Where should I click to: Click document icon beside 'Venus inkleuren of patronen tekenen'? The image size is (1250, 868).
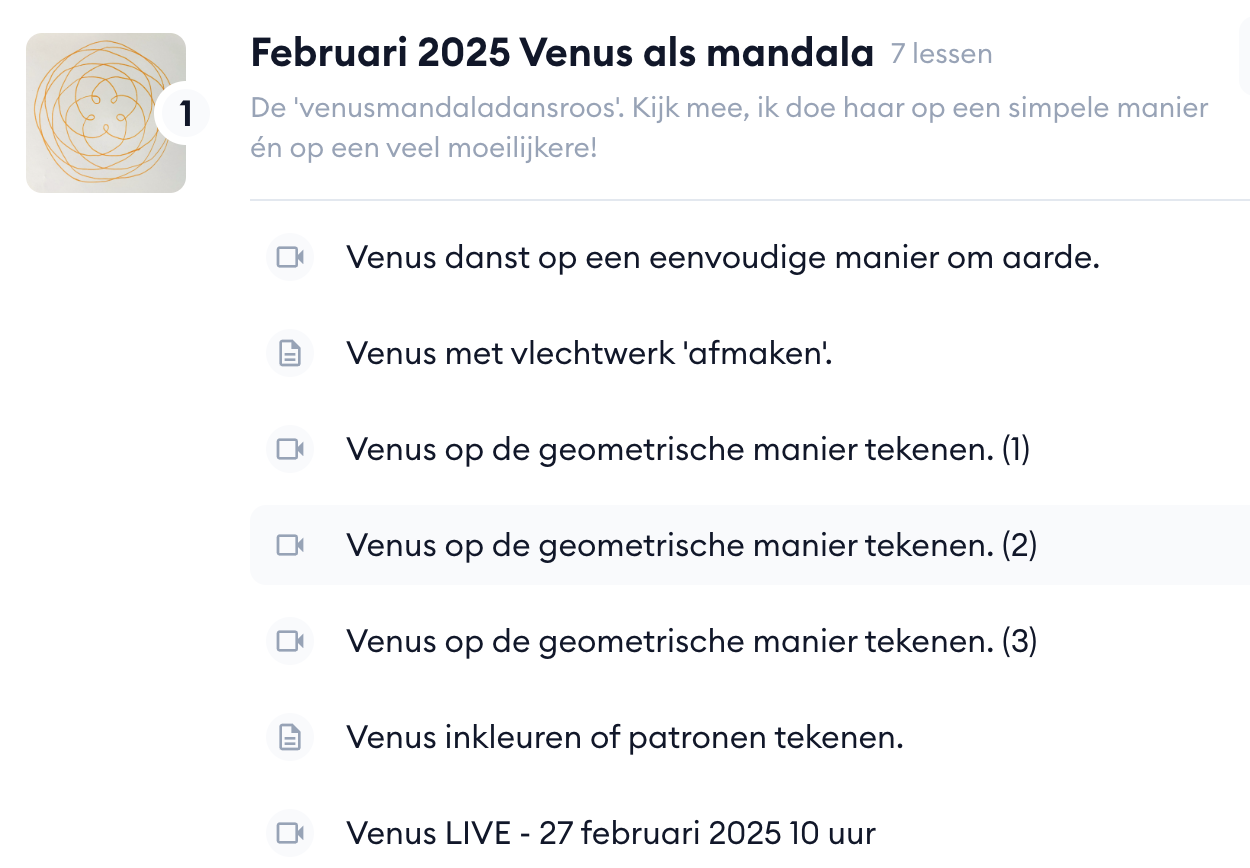coord(290,737)
